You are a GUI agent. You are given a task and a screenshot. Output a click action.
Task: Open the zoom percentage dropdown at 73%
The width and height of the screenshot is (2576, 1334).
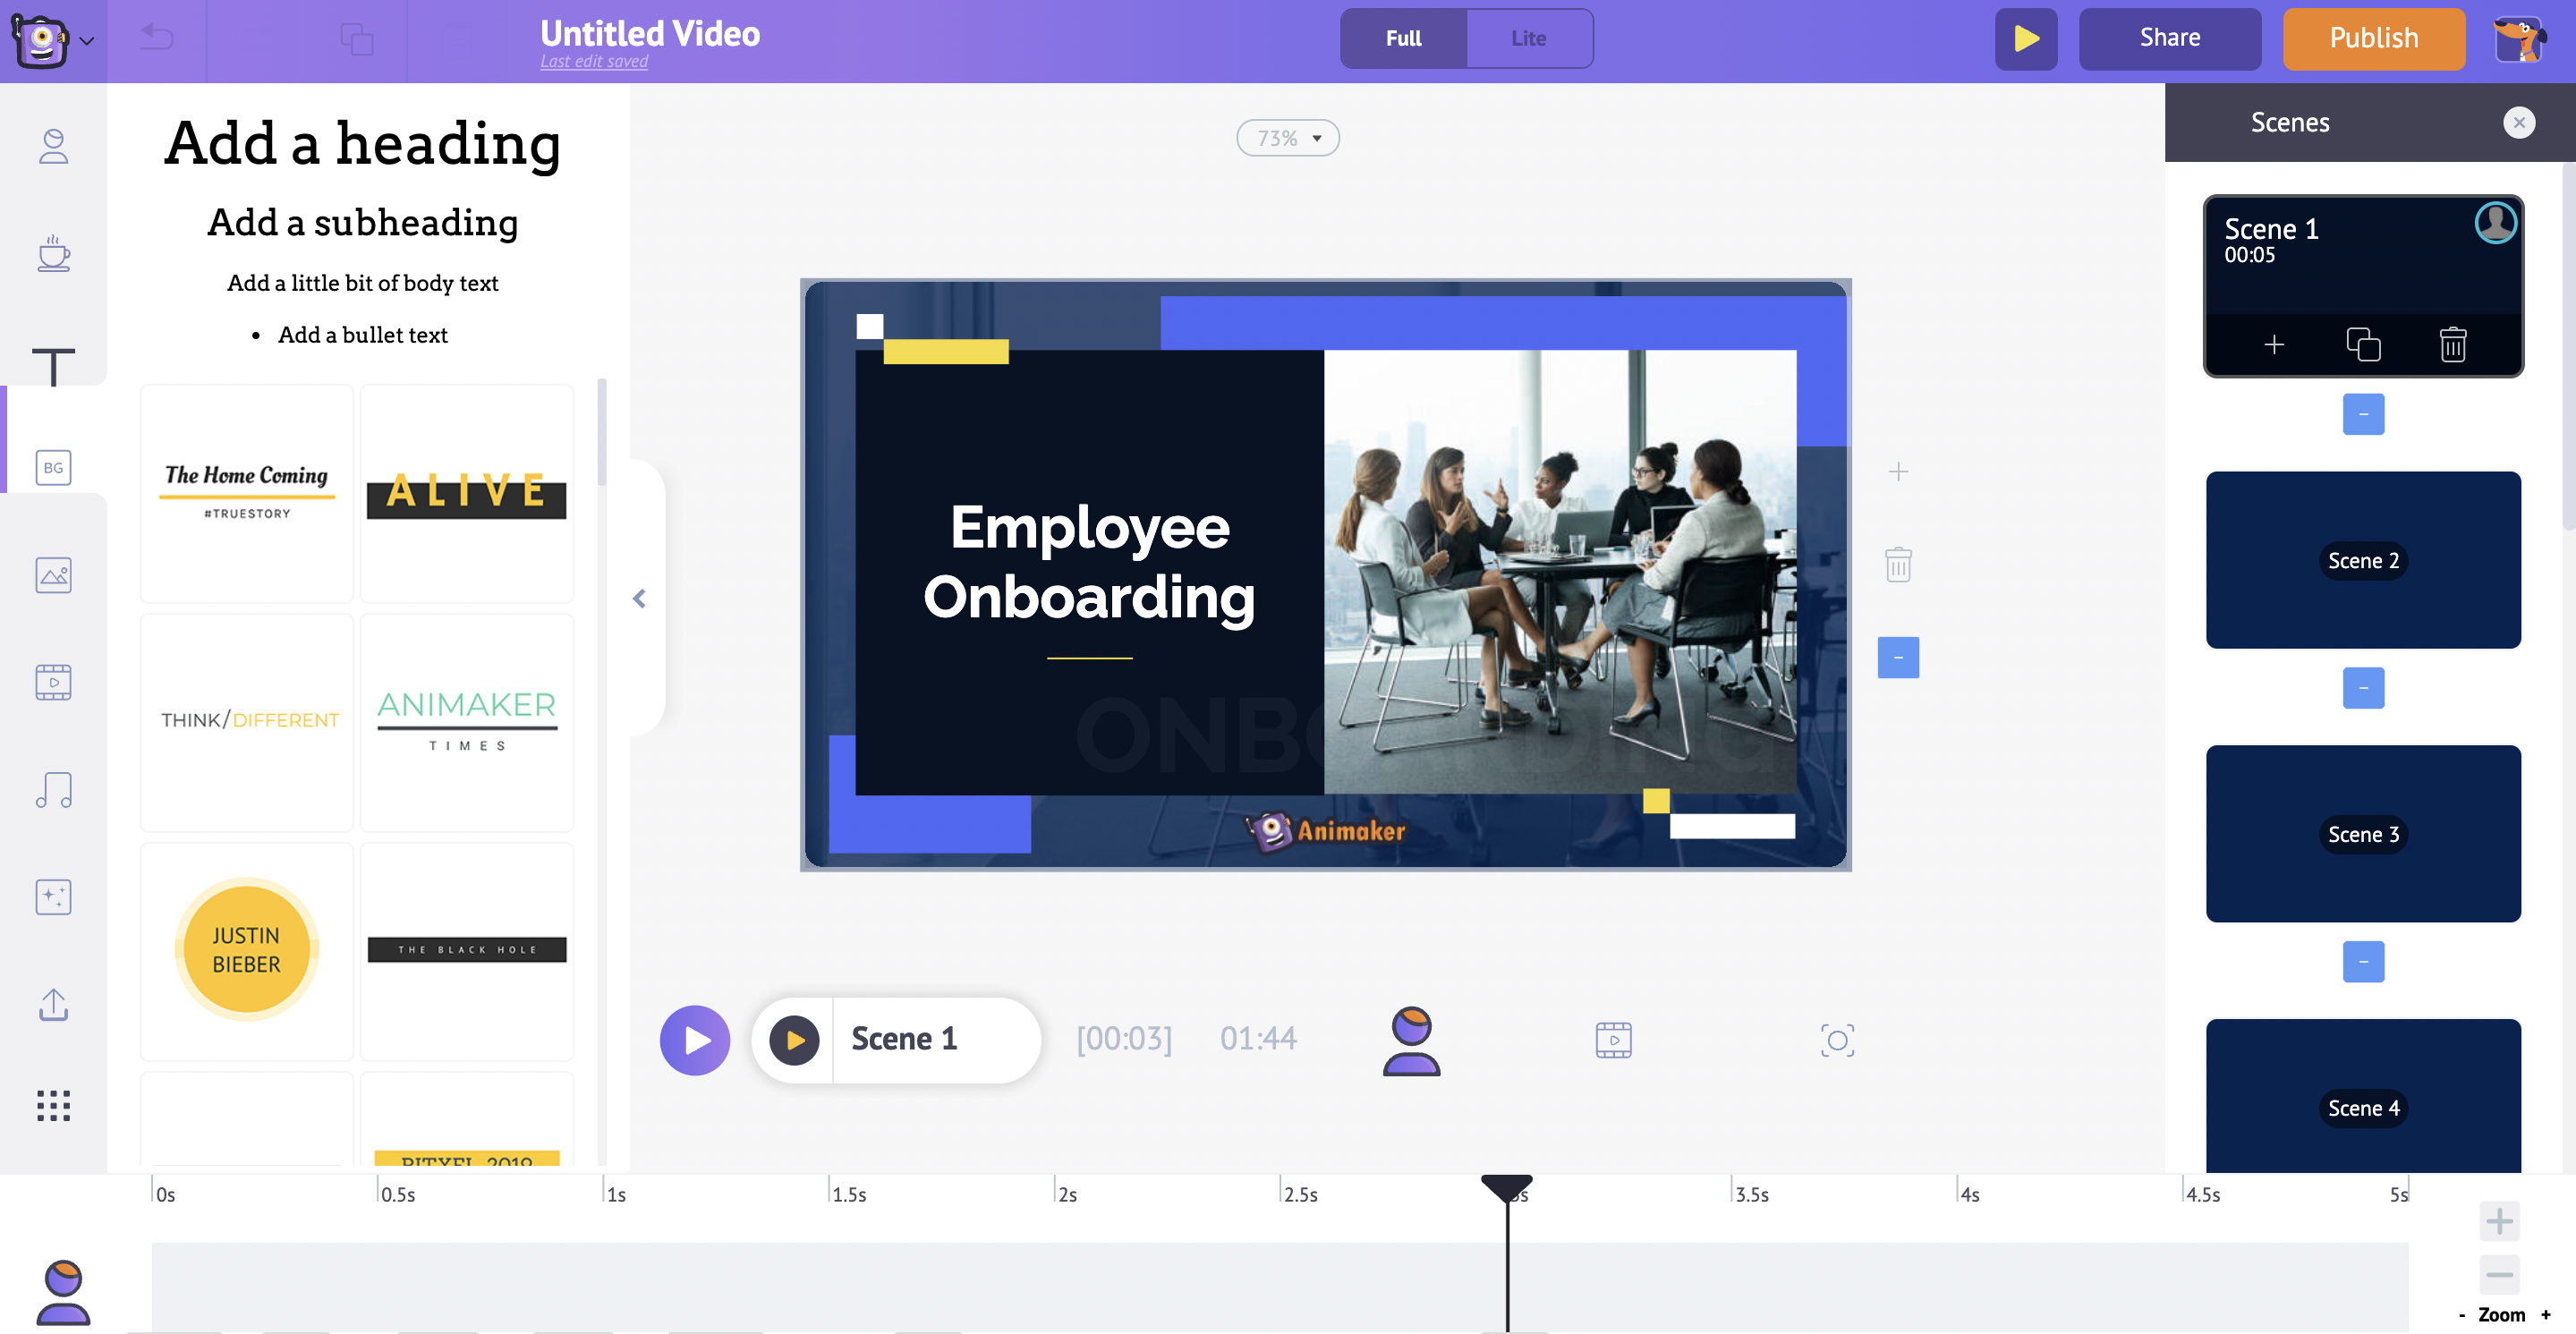pos(1288,138)
